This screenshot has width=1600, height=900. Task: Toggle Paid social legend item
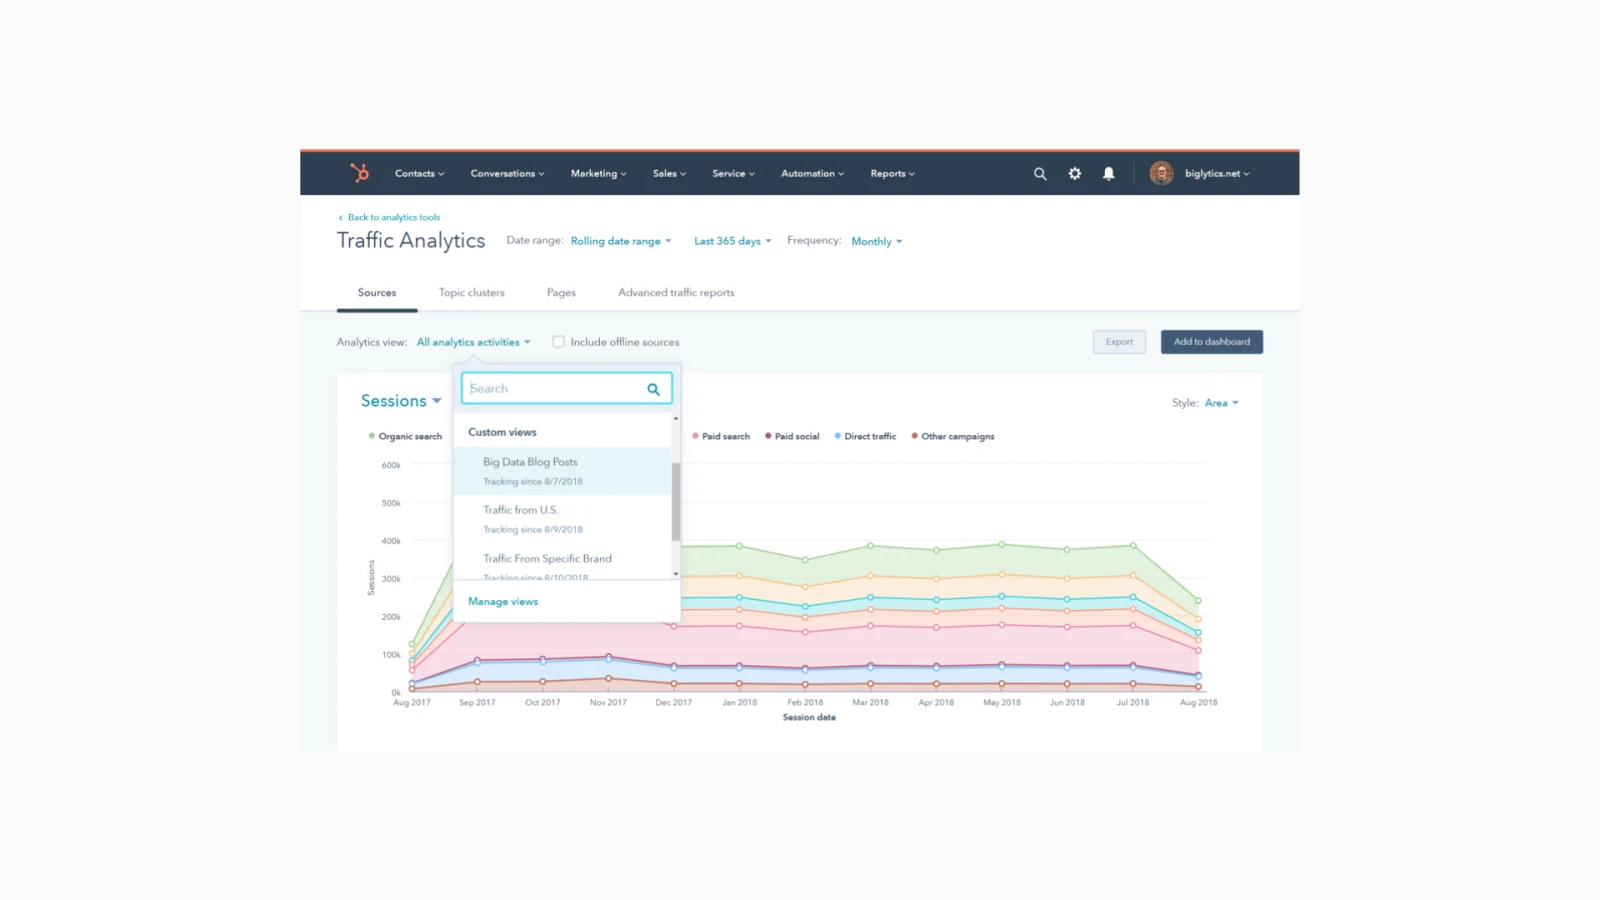792,437
